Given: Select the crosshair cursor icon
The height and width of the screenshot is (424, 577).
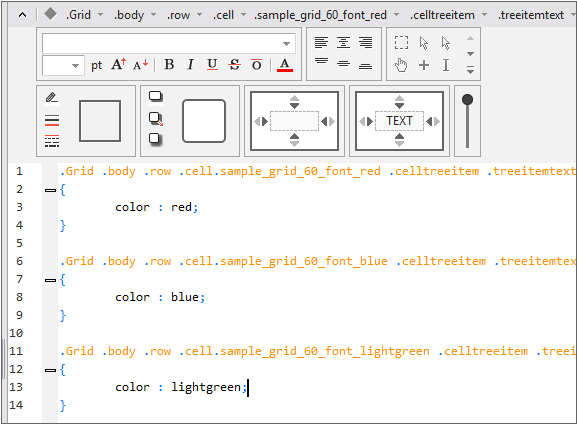Looking at the screenshot, I should click(424, 65).
